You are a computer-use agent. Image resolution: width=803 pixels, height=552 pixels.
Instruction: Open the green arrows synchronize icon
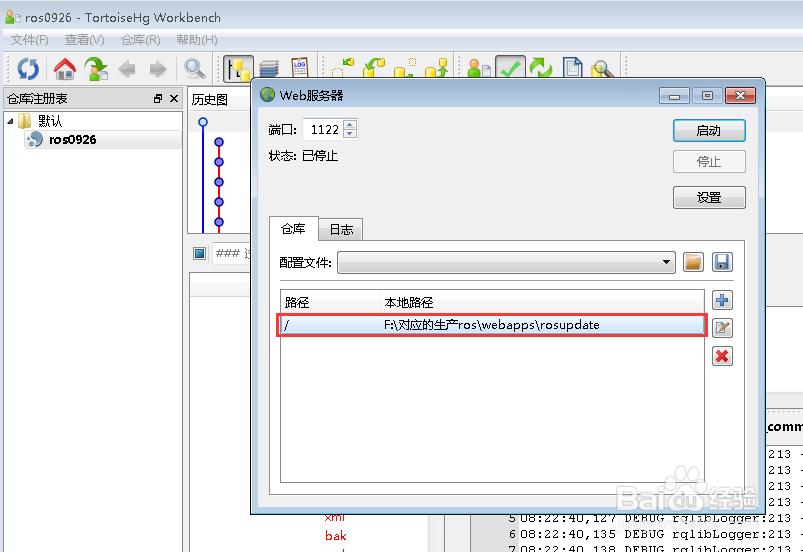(x=541, y=68)
